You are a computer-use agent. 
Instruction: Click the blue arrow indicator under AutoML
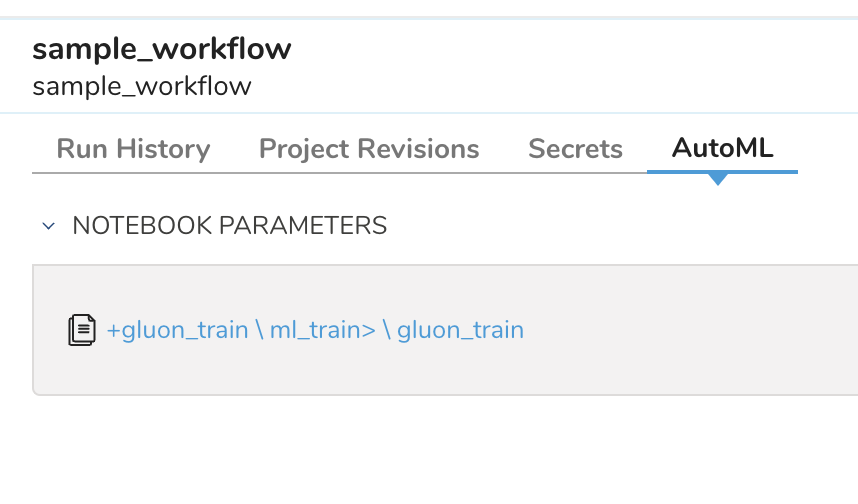[718, 179]
